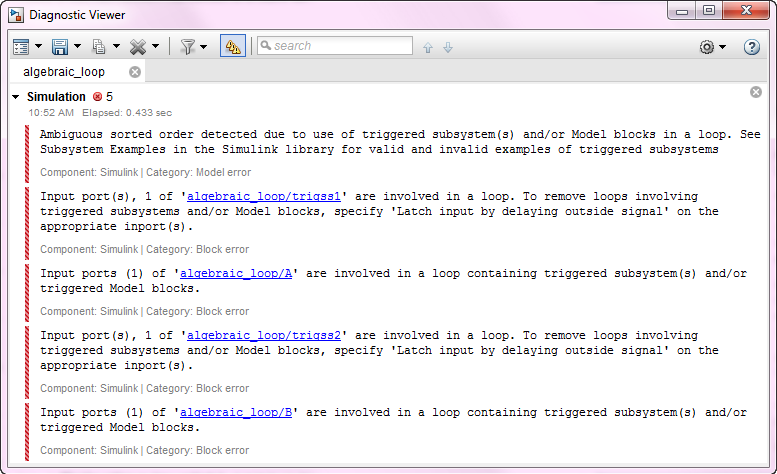
Task: Open dropdown arrow next to Filter icon
Action: 204,47
